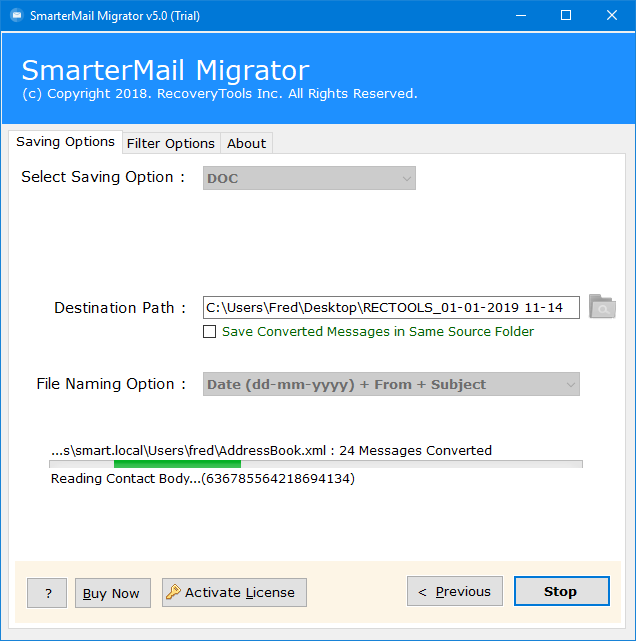The width and height of the screenshot is (636, 641).
Task: Switch to the Saving Options tab
Action: 65,142
